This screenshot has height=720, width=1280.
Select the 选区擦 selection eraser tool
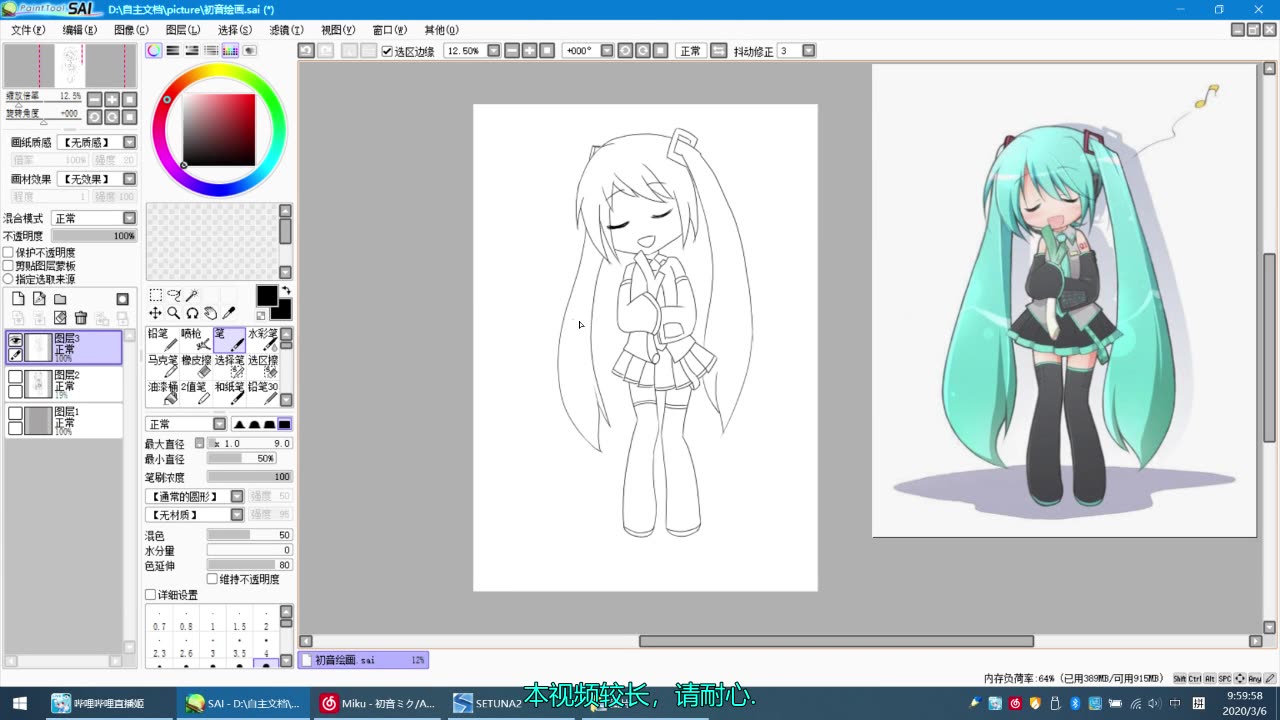[x=262, y=366]
